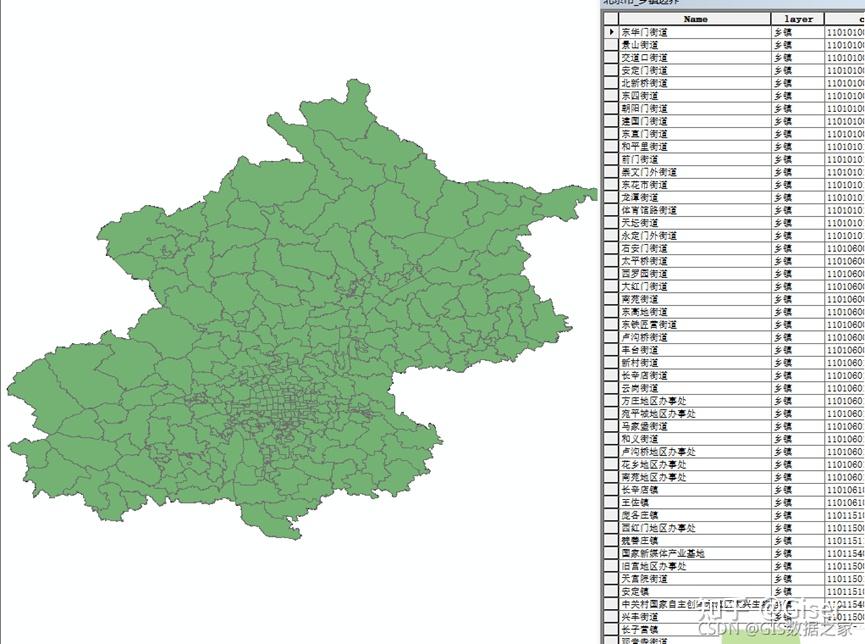The height and width of the screenshot is (644, 865).
Task: Click the 国家新媒体产业基地 cell
Action: tap(695, 553)
